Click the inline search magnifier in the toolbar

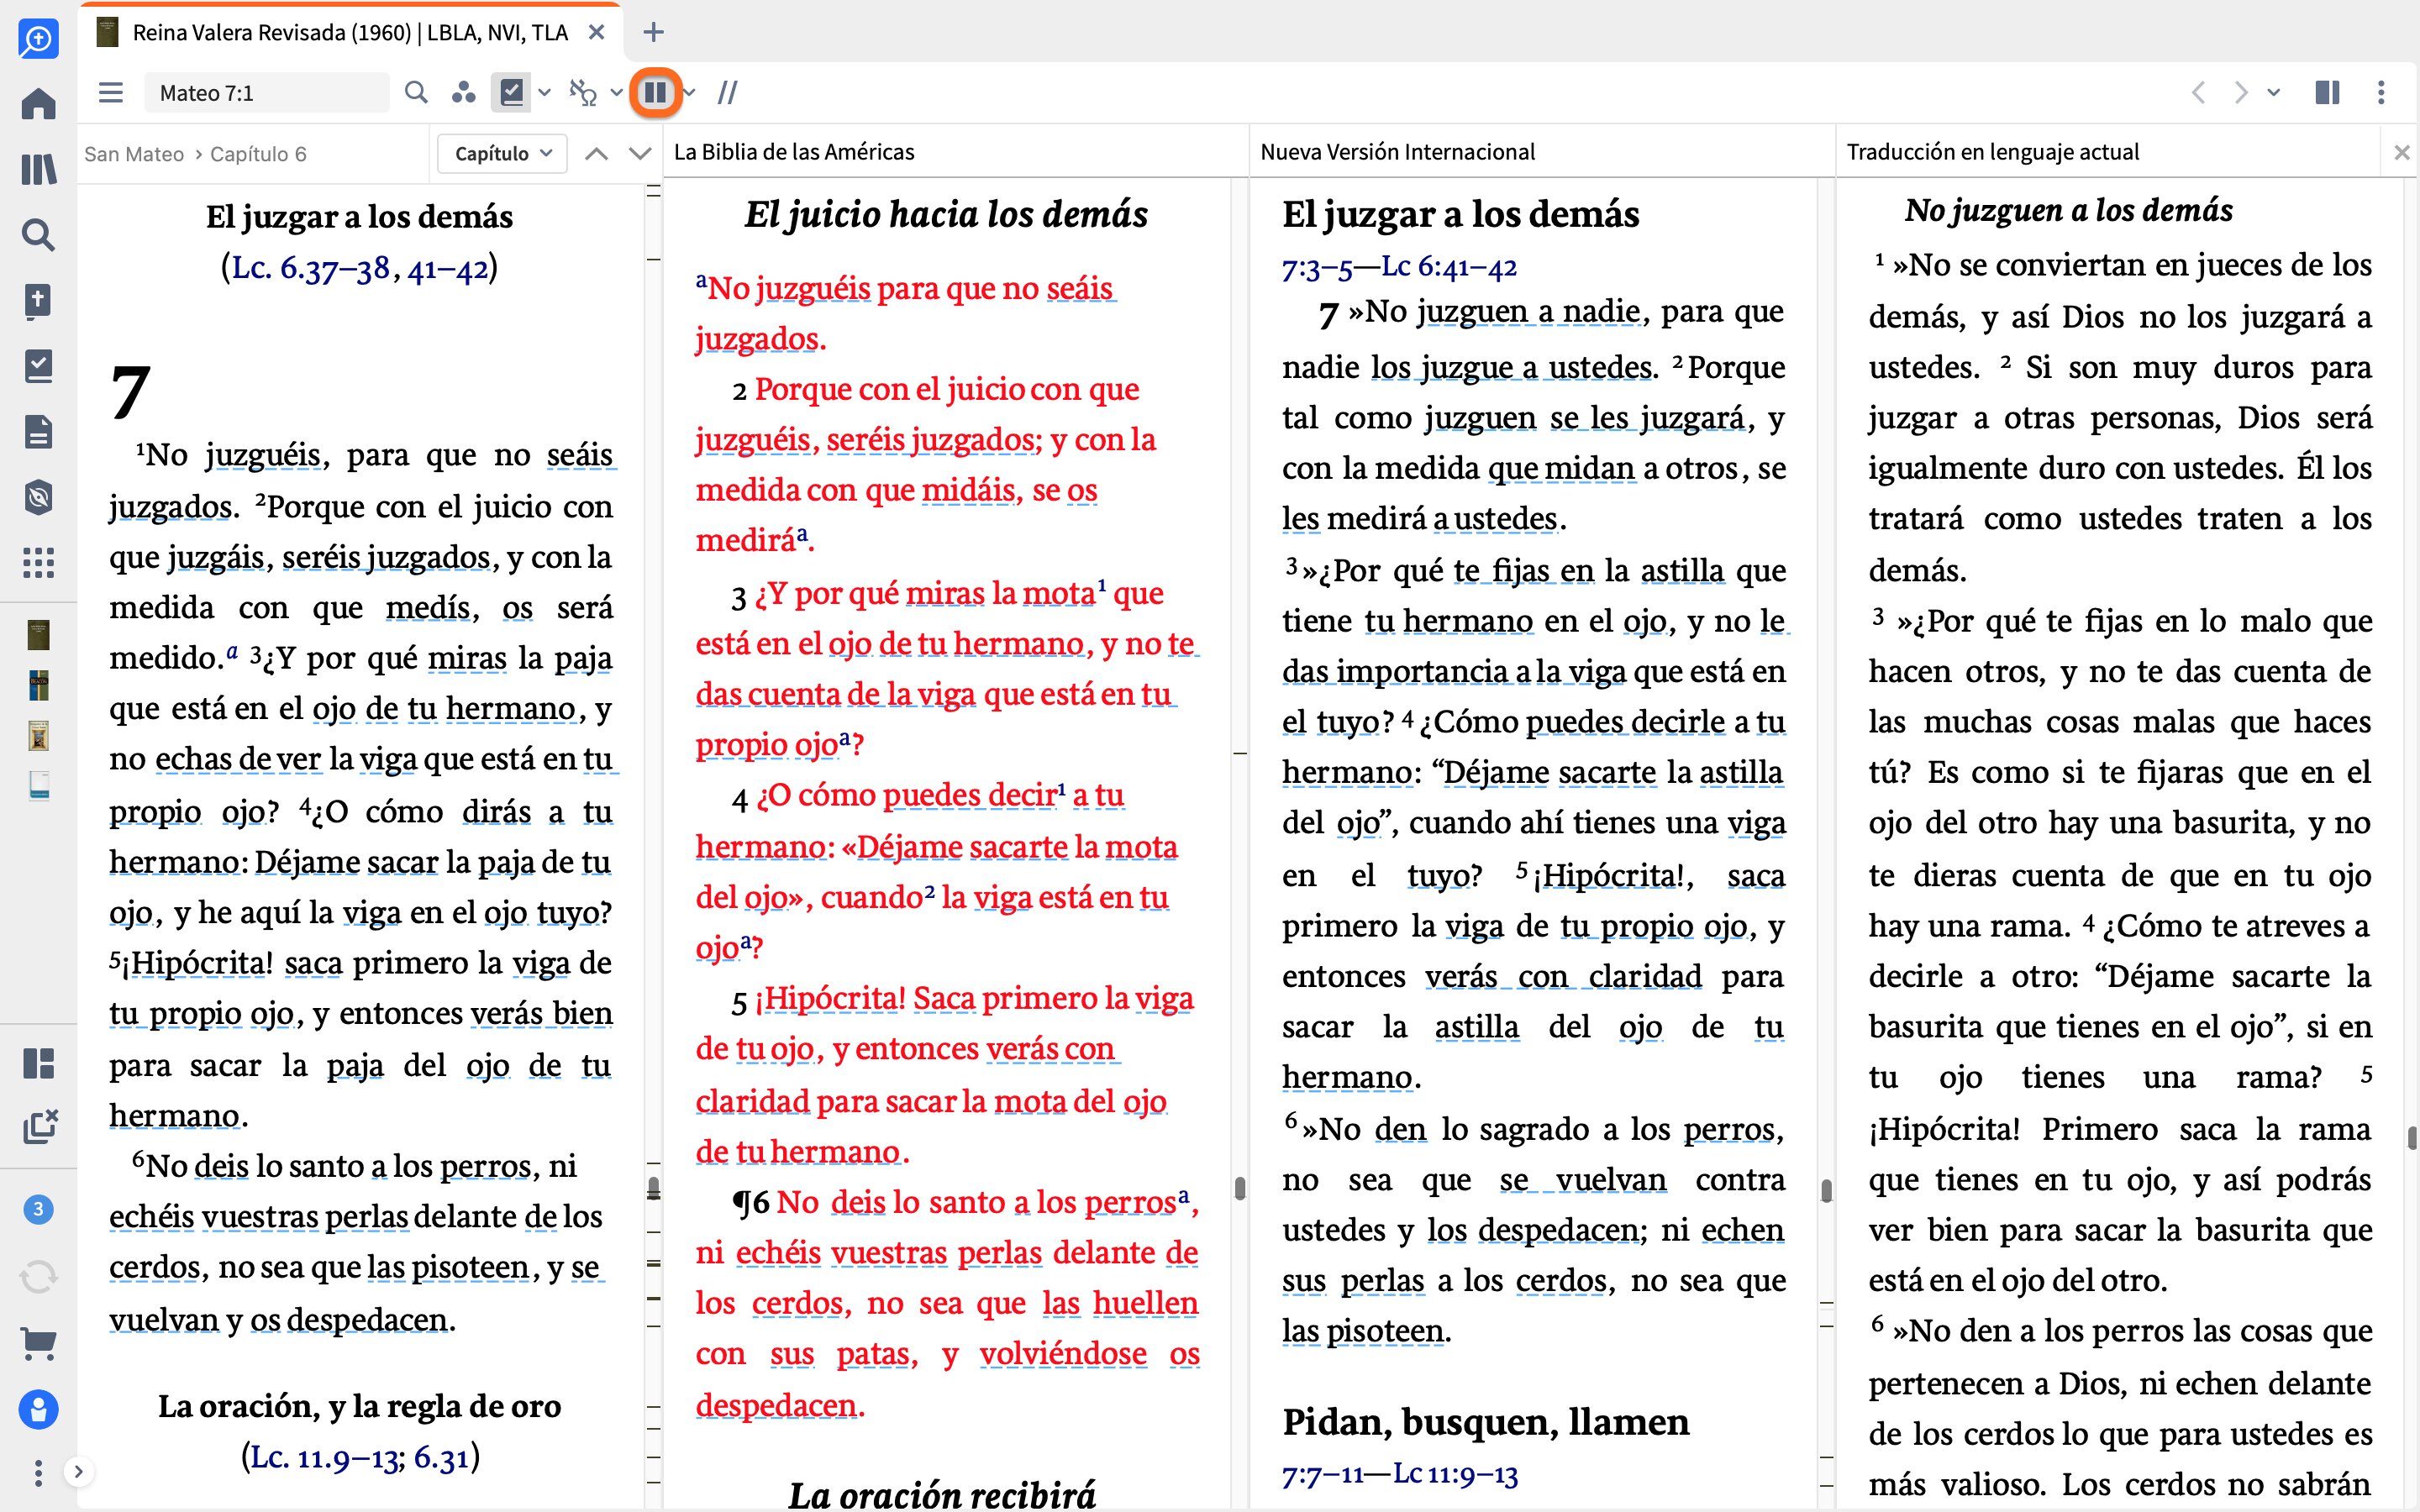[416, 93]
